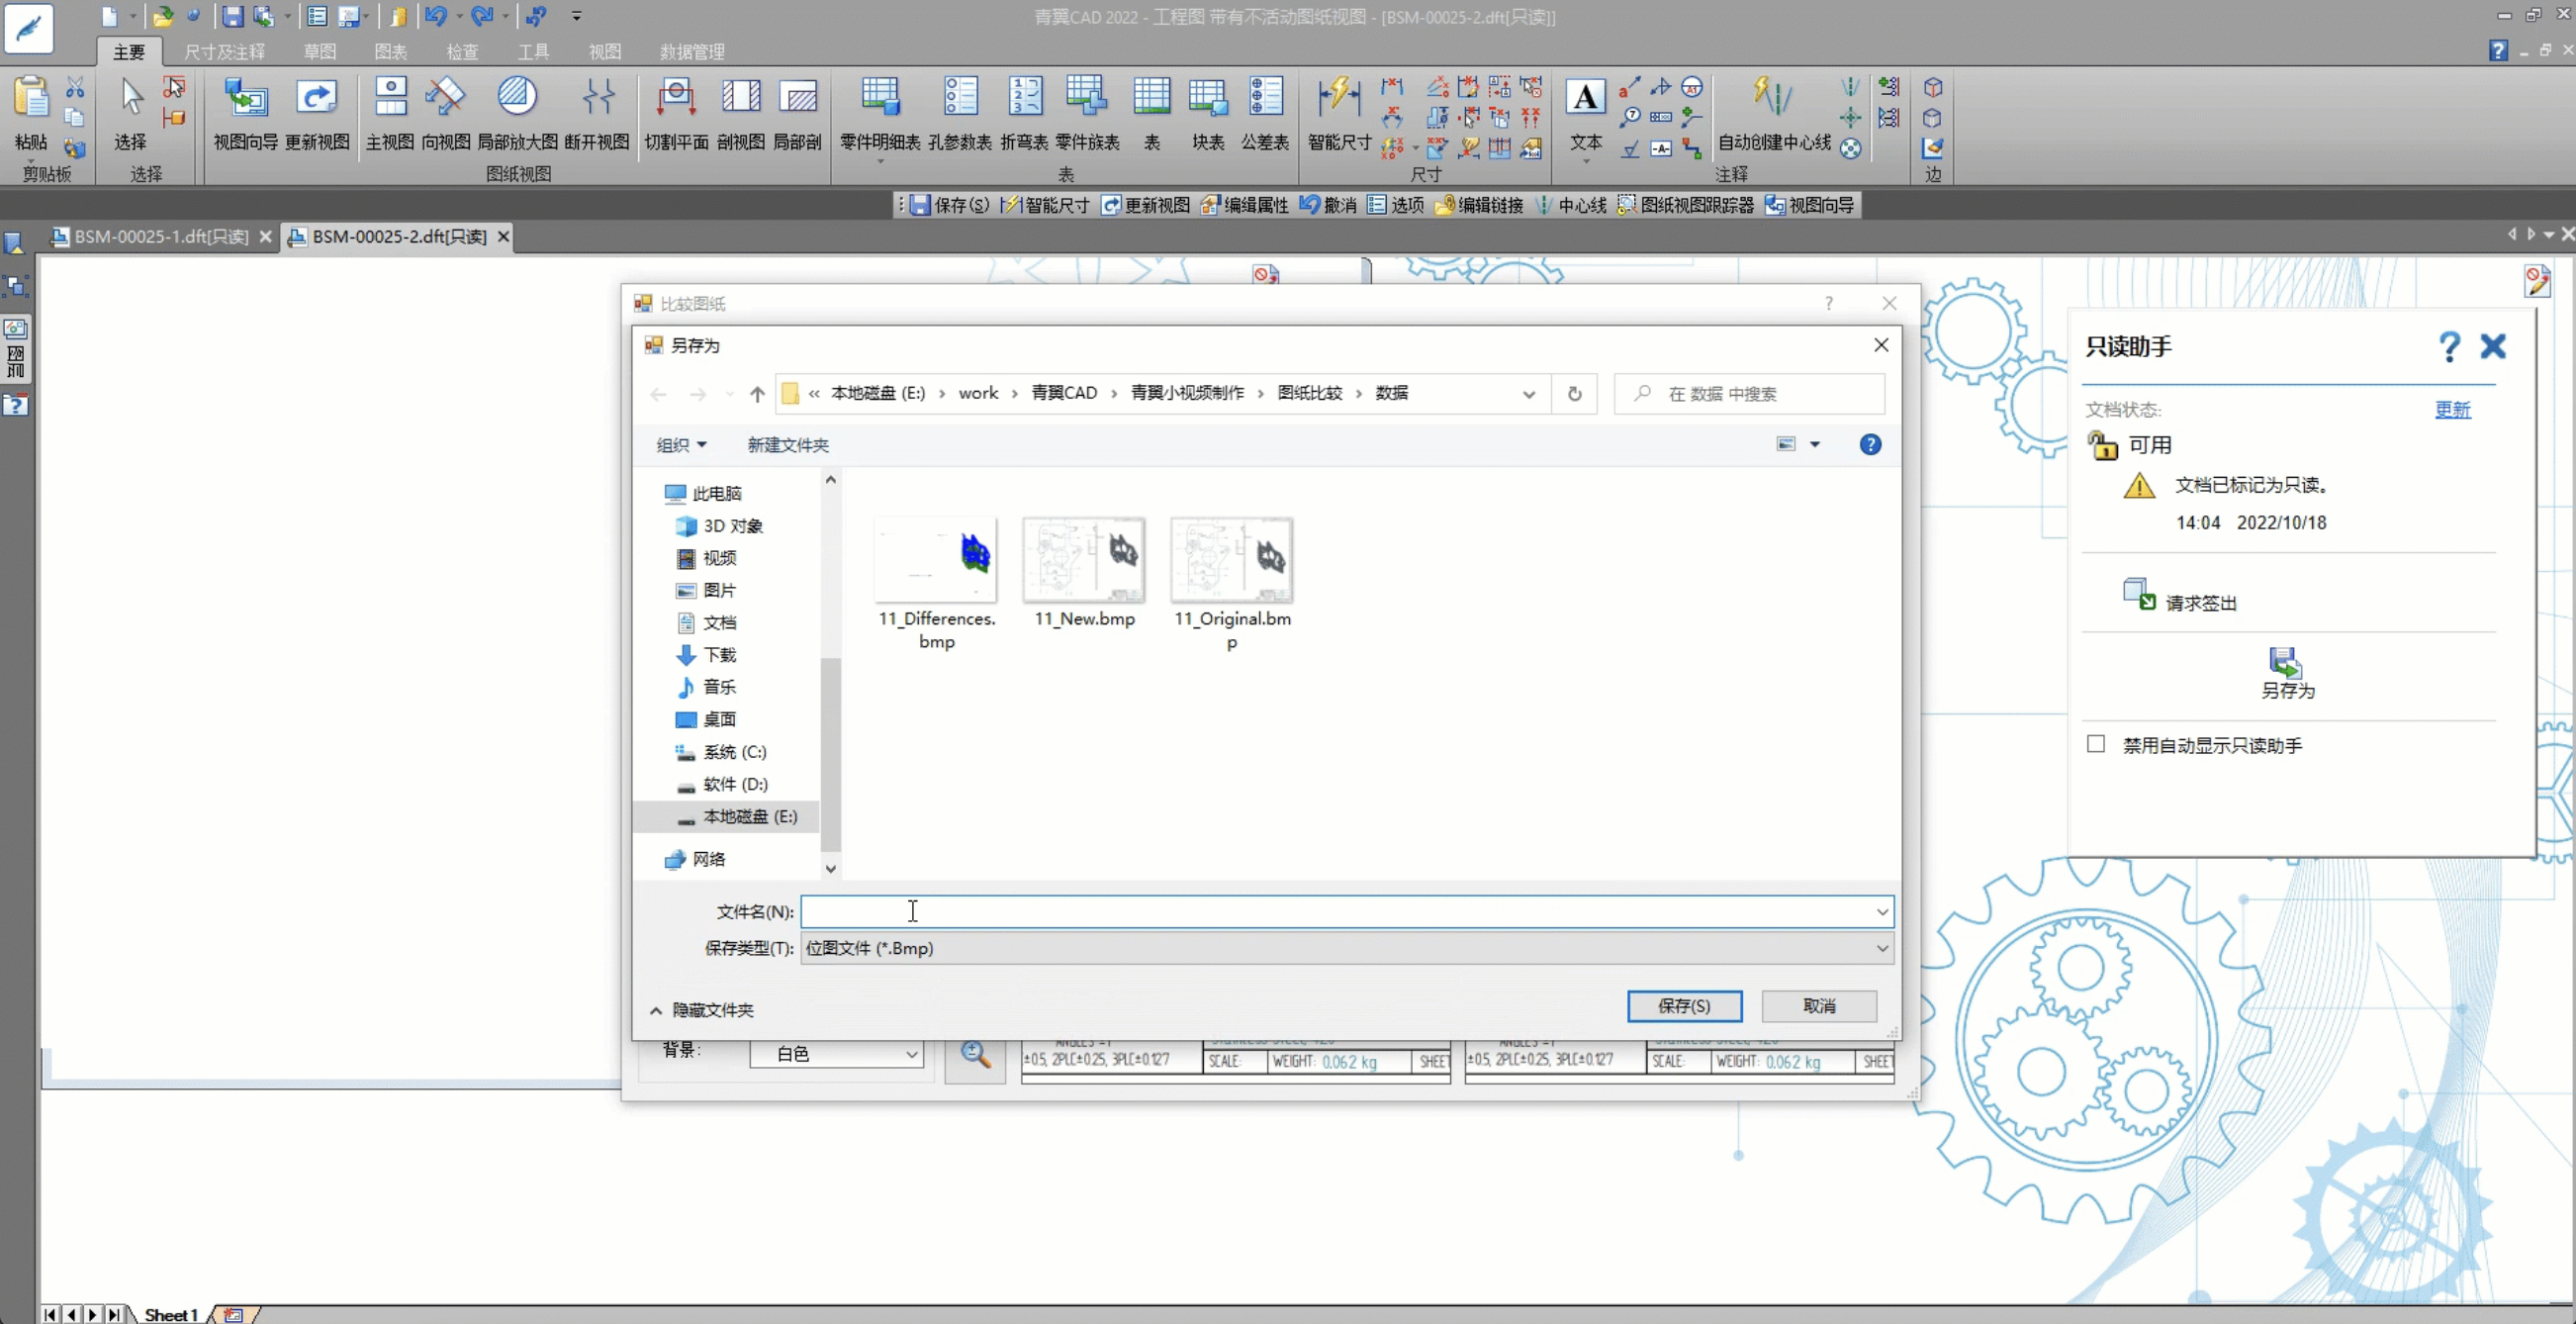Close the 只读助手 panel
Screen dimensions: 2576x1324
(2493, 347)
